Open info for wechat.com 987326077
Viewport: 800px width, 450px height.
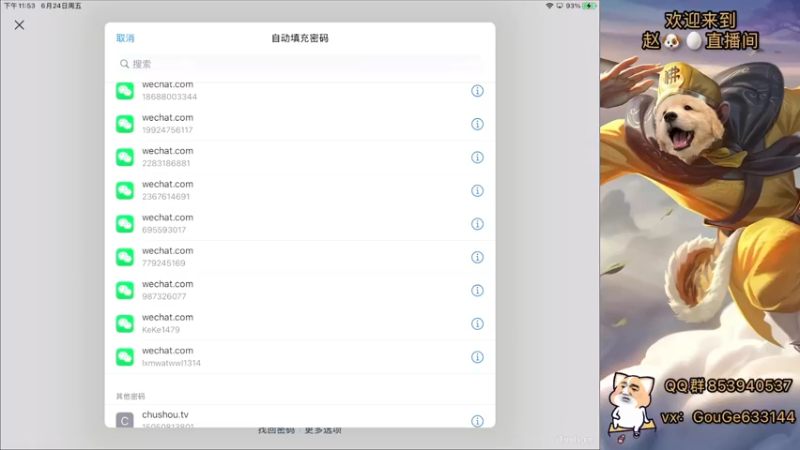click(477, 290)
